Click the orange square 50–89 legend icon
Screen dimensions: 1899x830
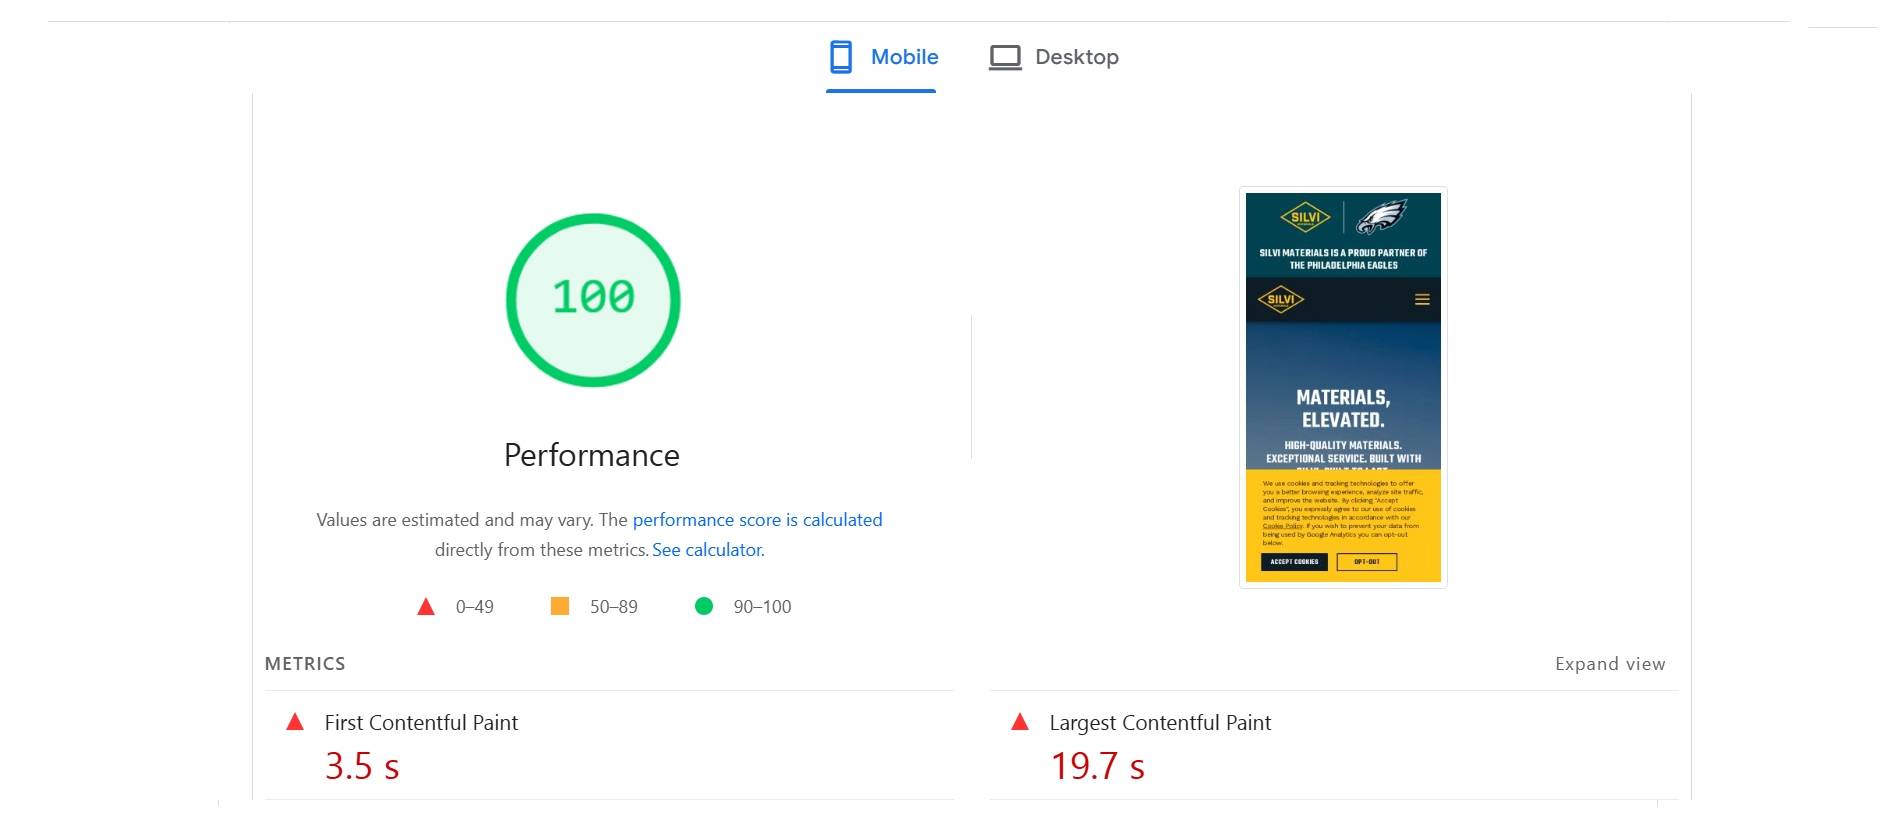tap(560, 606)
